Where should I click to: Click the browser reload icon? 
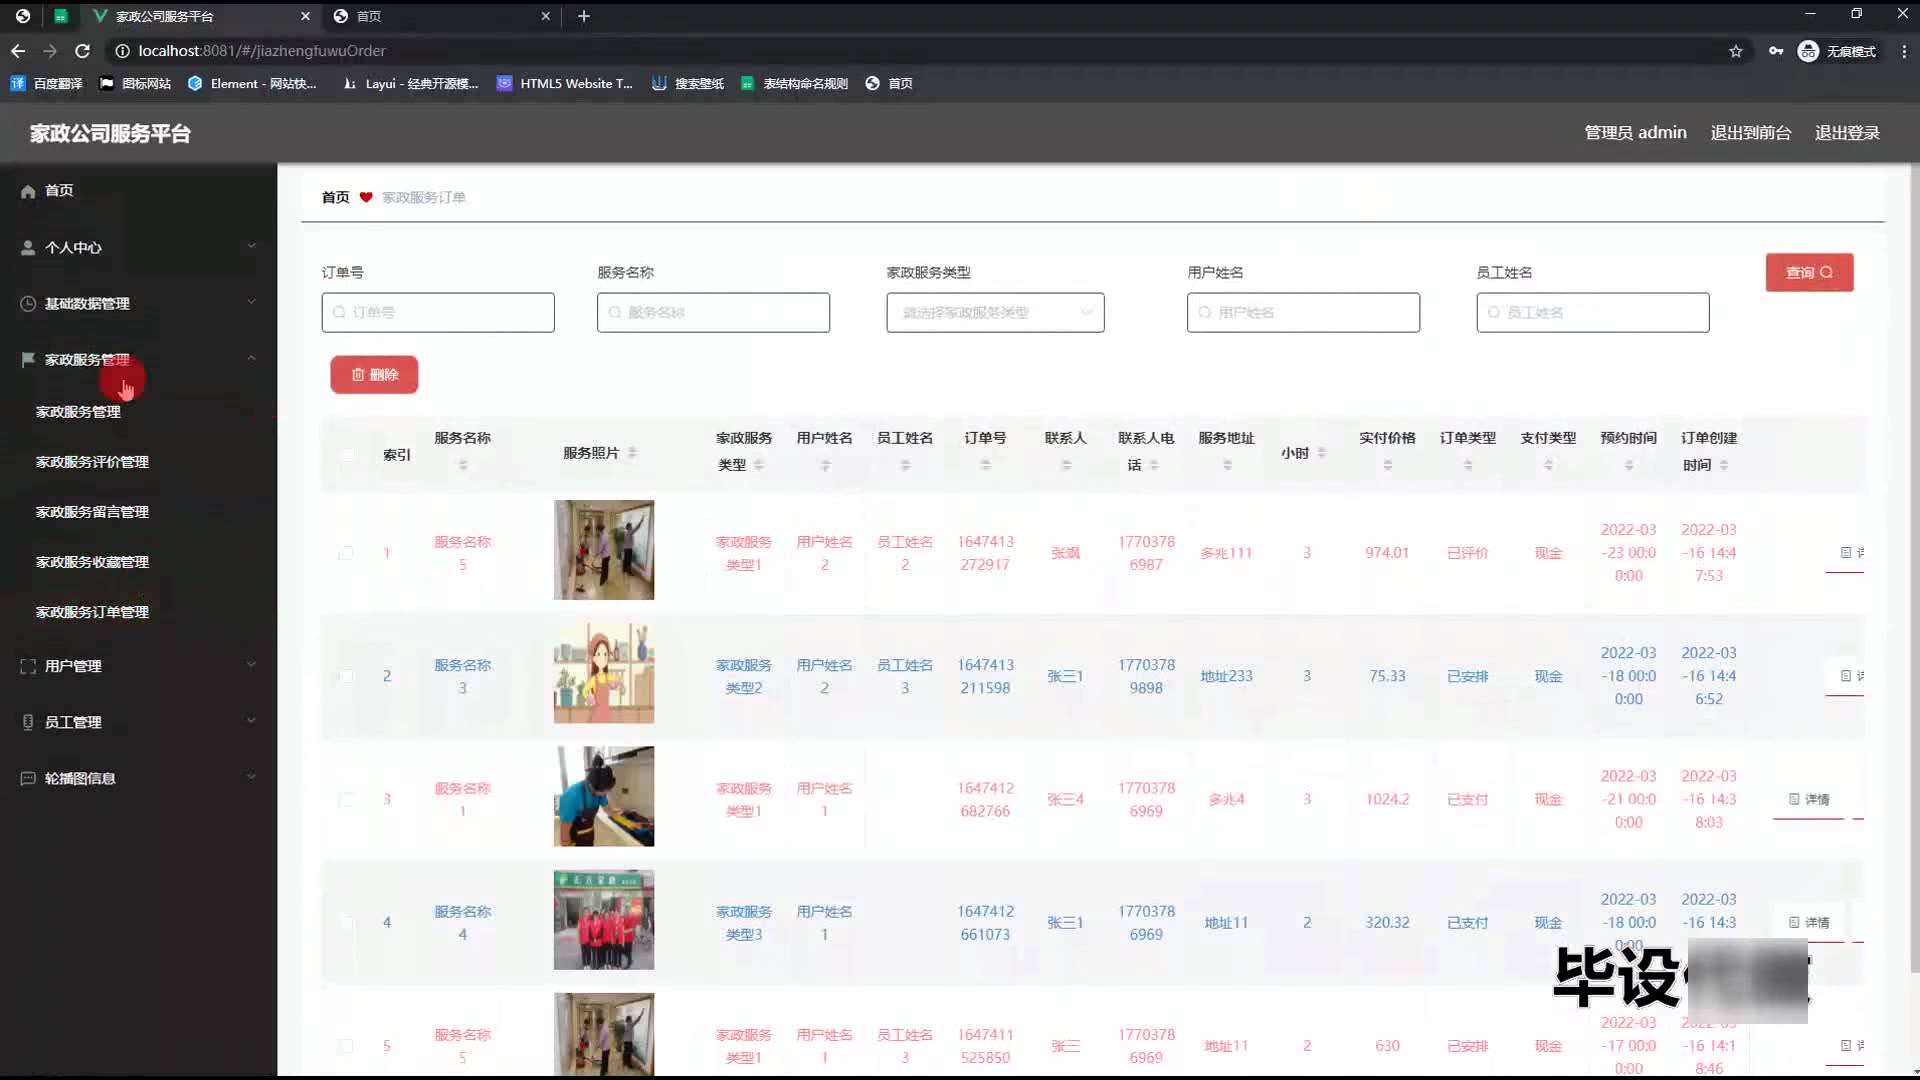[83, 51]
